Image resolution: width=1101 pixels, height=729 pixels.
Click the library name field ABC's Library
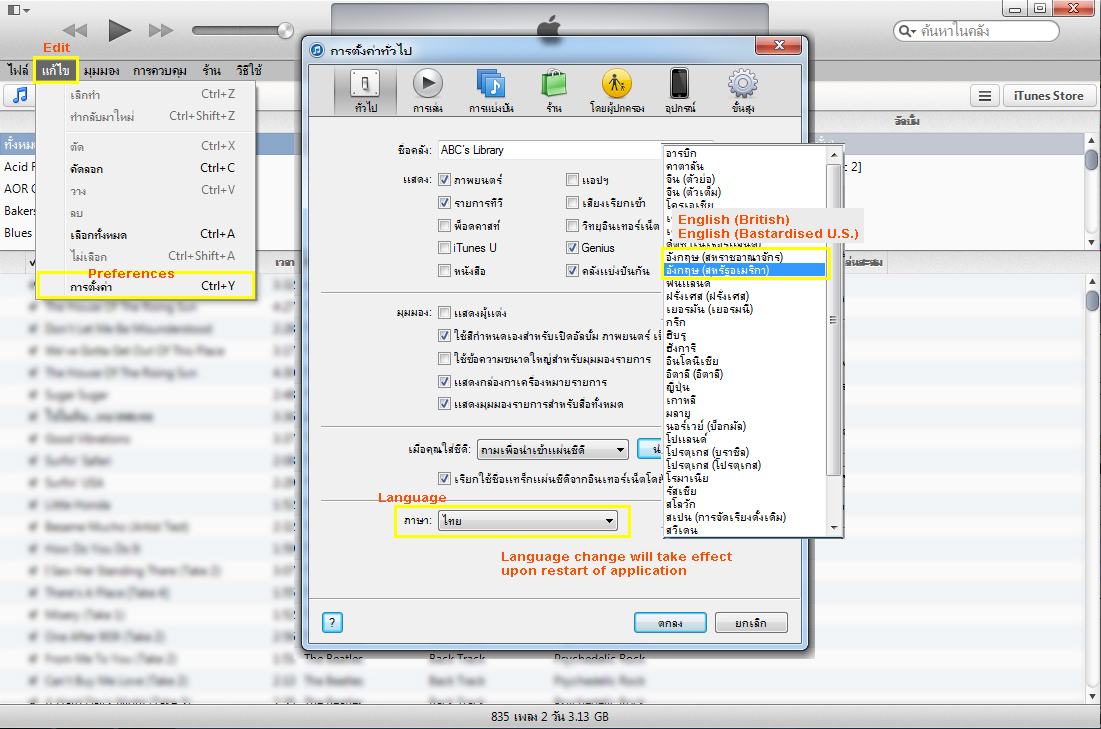(550, 150)
